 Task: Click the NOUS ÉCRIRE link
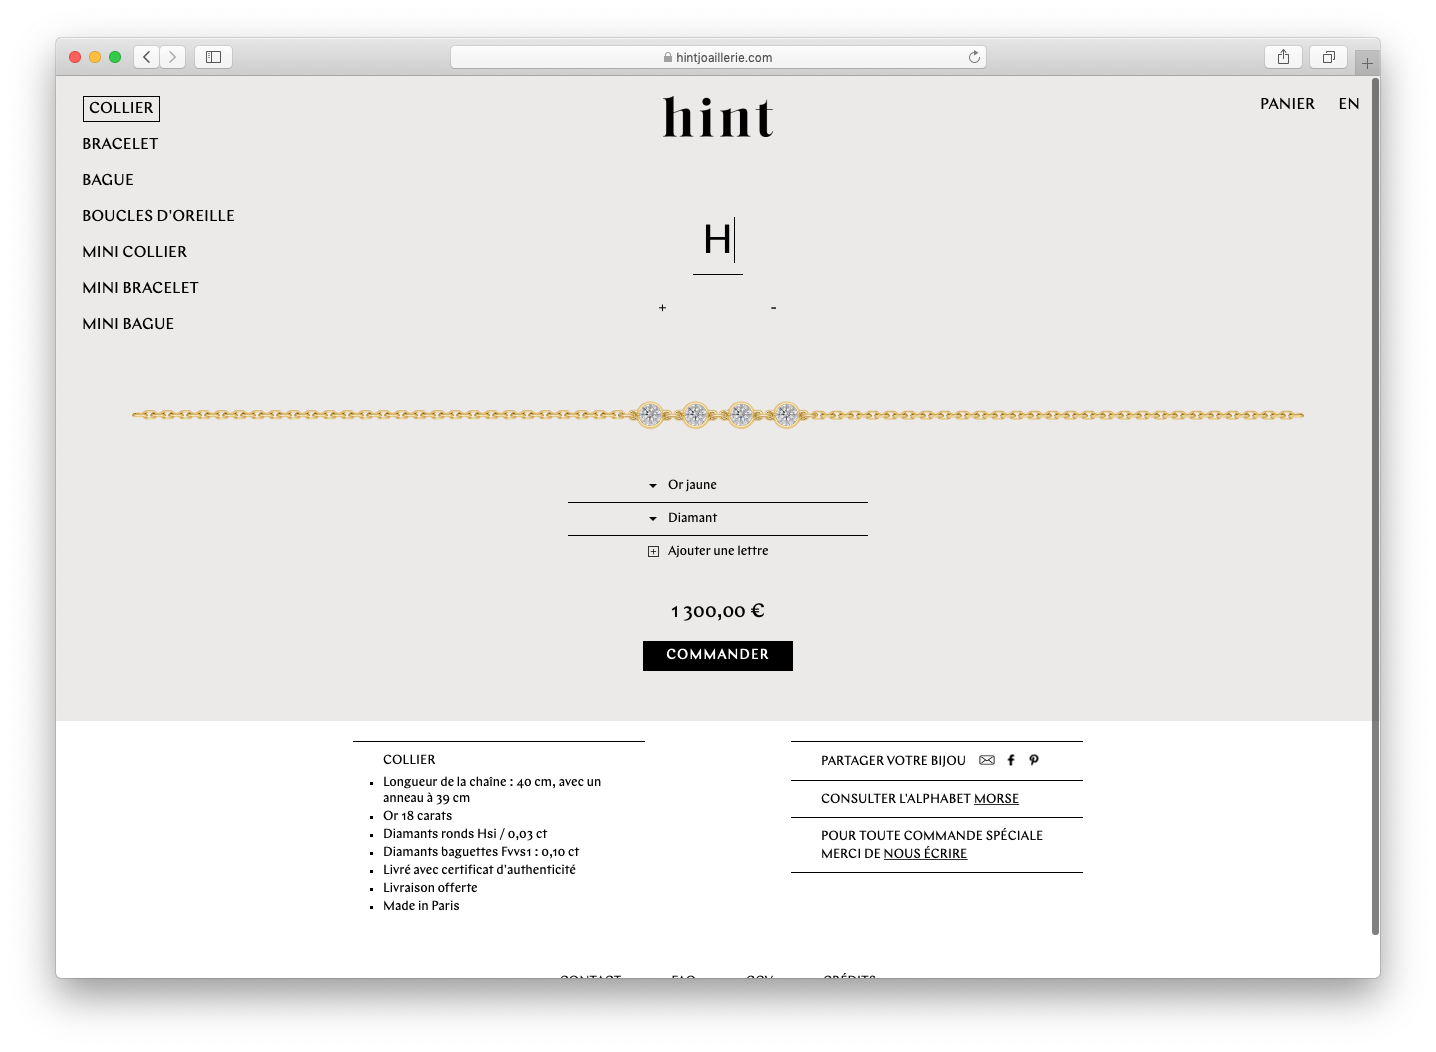point(925,854)
